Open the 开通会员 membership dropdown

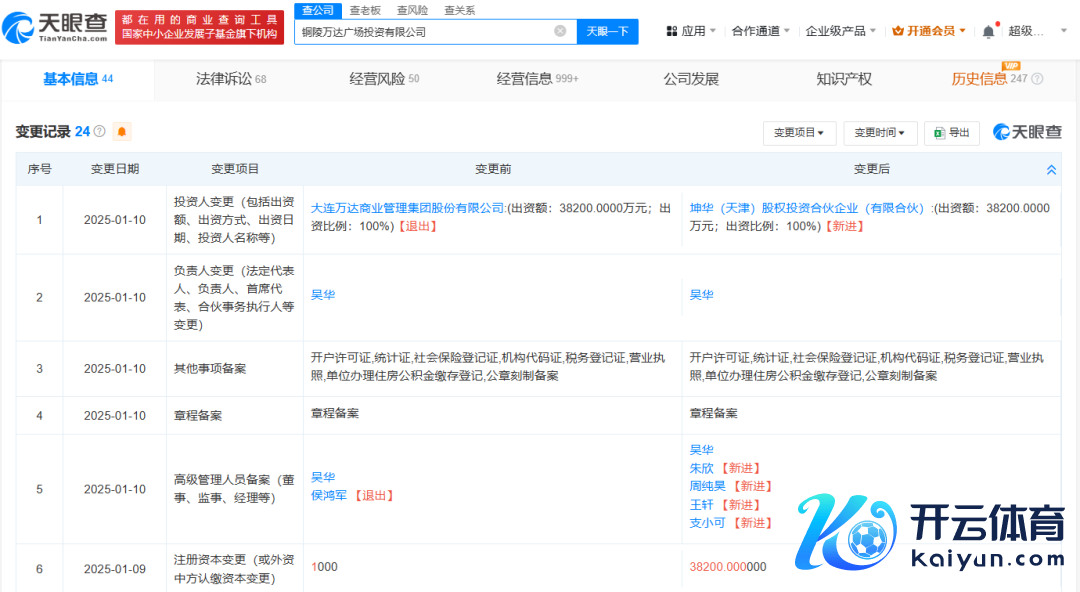[x=929, y=31]
